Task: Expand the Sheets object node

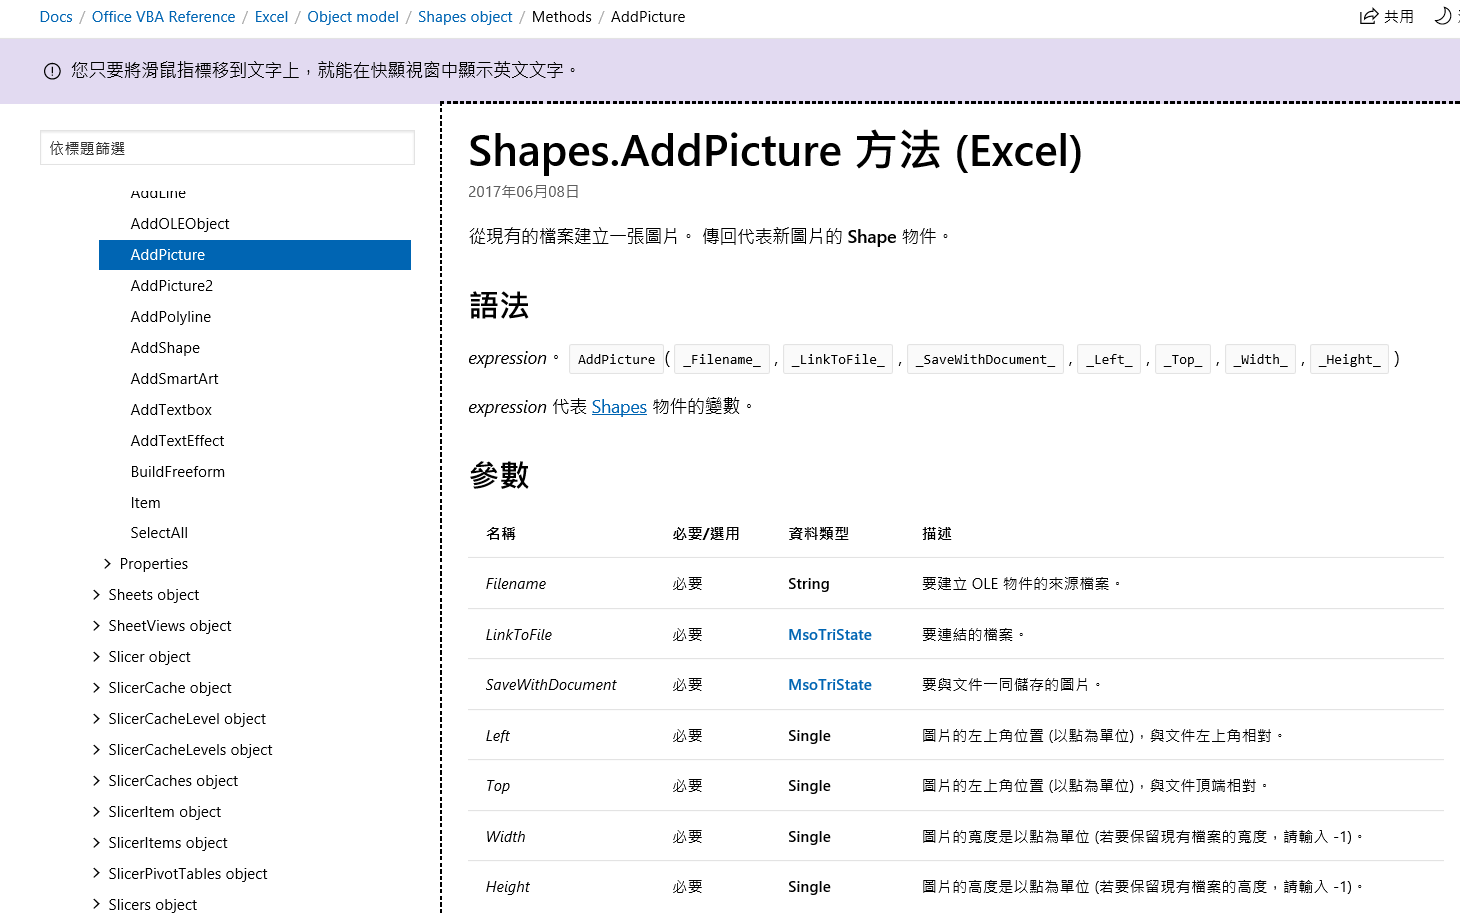Action: 97,595
